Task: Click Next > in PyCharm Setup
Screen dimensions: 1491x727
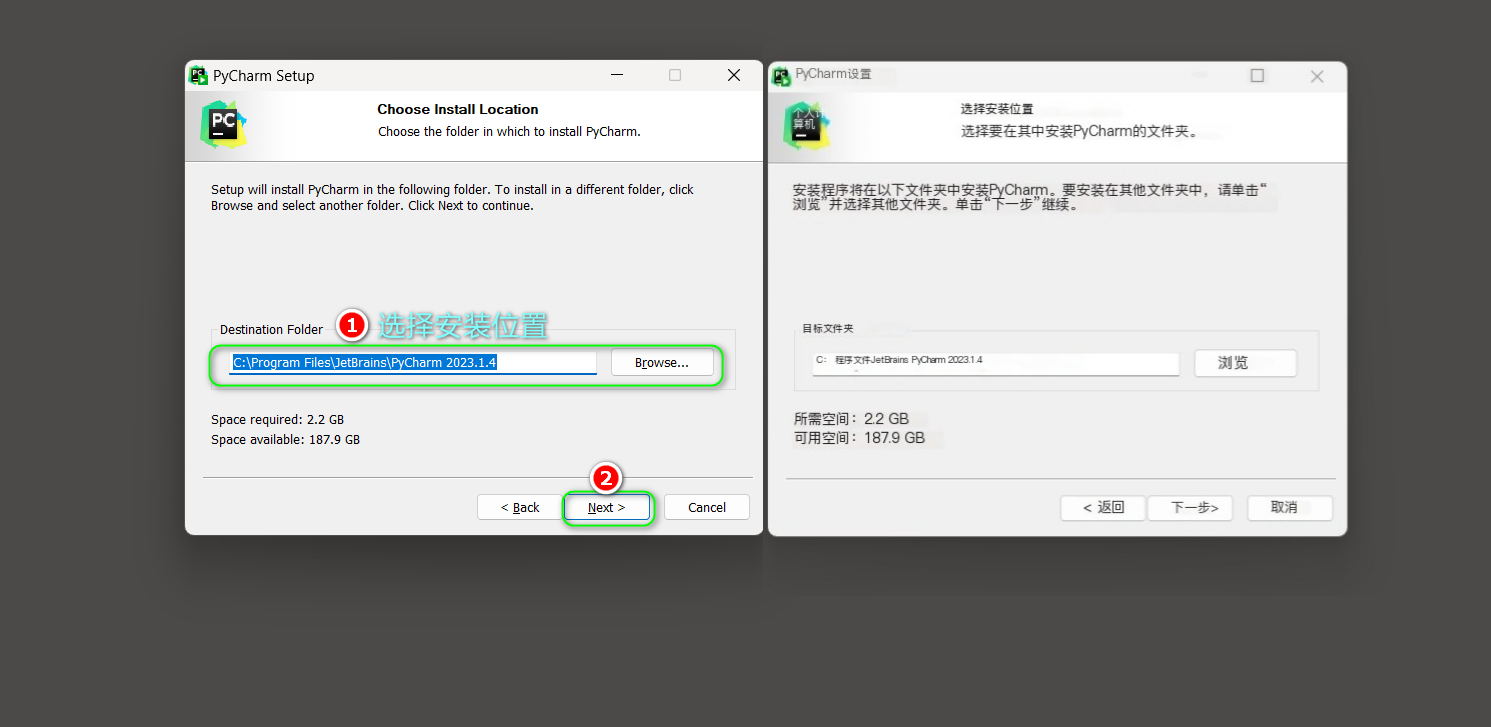Action: [x=607, y=507]
